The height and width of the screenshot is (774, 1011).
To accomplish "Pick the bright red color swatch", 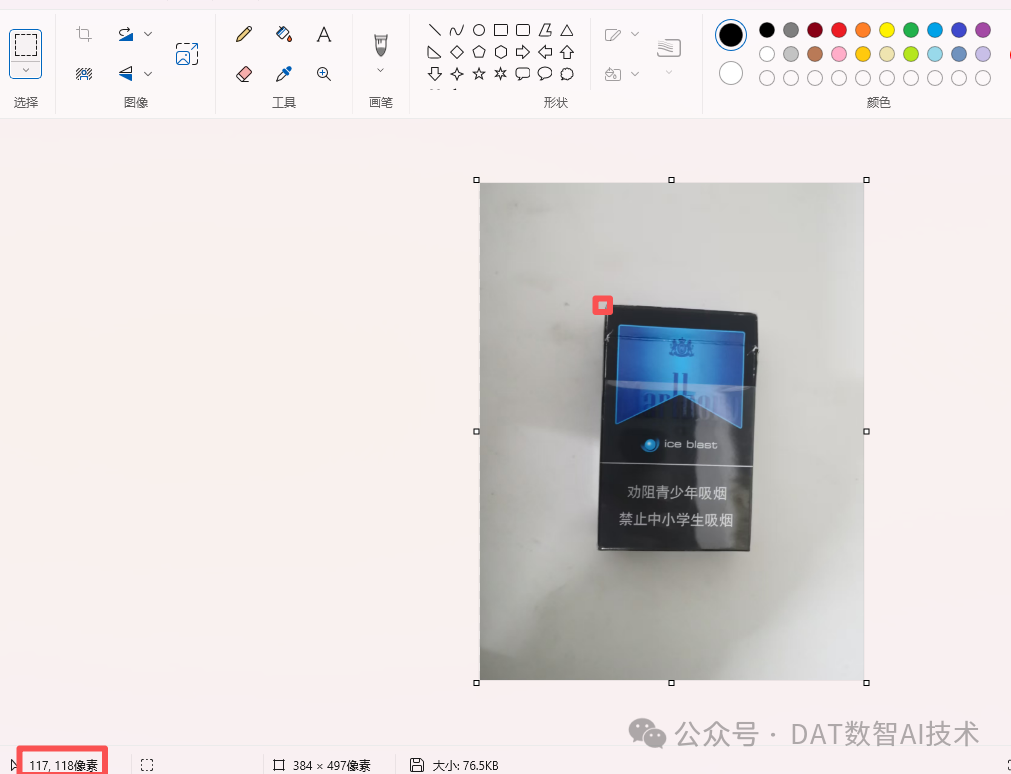I will [839, 30].
